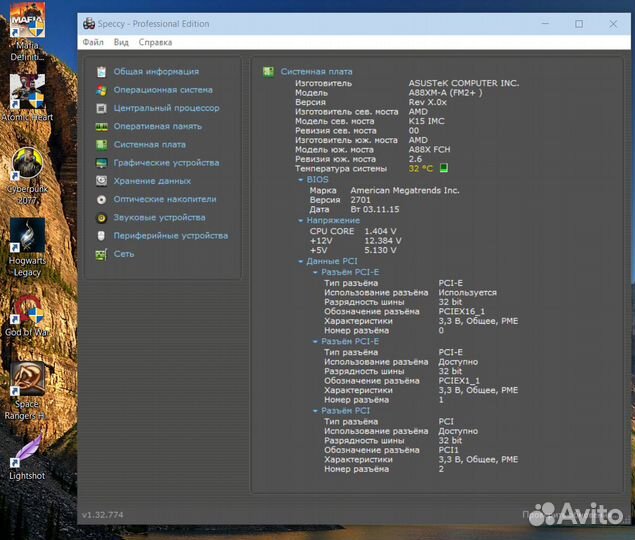Launch the Lightshot desktop shortcut
This screenshot has height=540, width=635.
pos(28,458)
